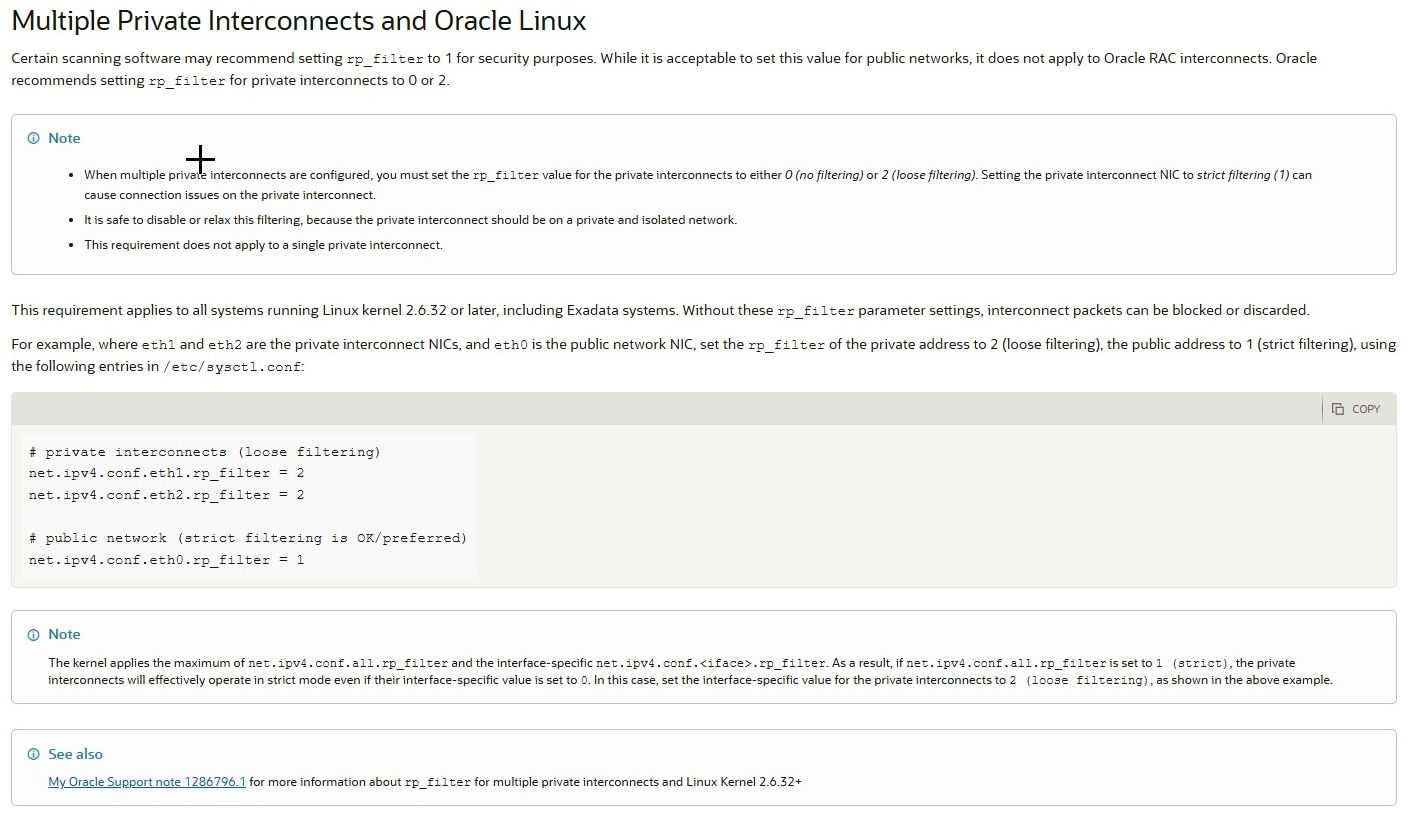Screen dimensions: 1408x813
Task: Click the info icon in the kernel maximum Note box
Action: click(x=34, y=635)
